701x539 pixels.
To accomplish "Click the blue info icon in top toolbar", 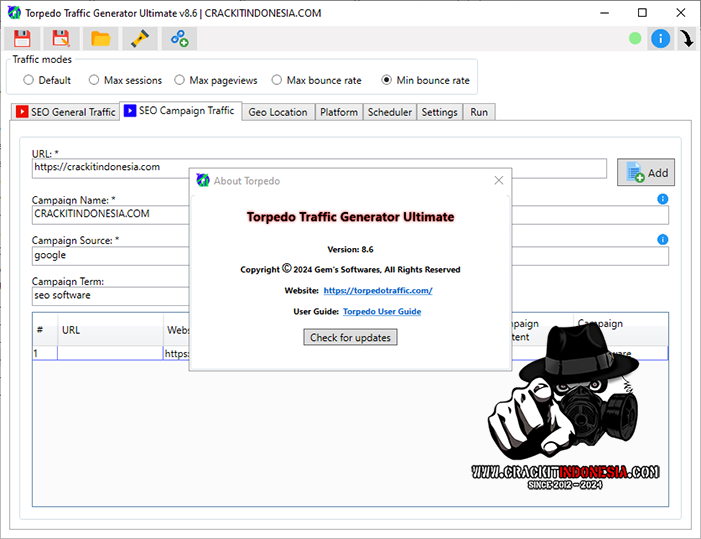I will point(660,39).
